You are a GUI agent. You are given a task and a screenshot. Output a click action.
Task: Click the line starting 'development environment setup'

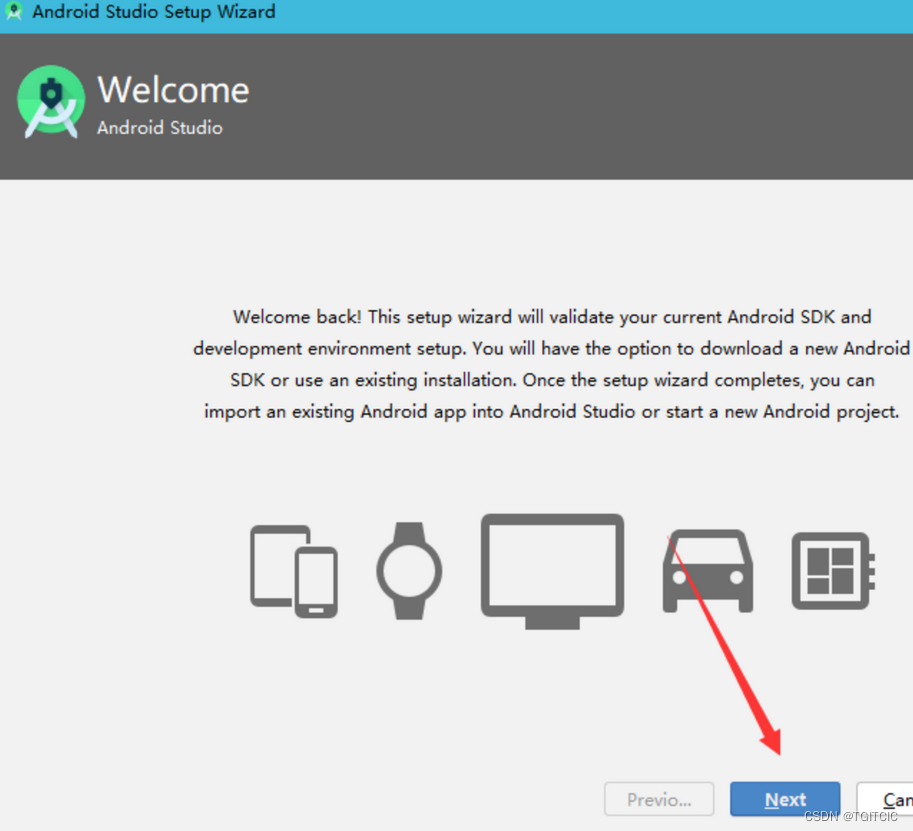(x=551, y=348)
